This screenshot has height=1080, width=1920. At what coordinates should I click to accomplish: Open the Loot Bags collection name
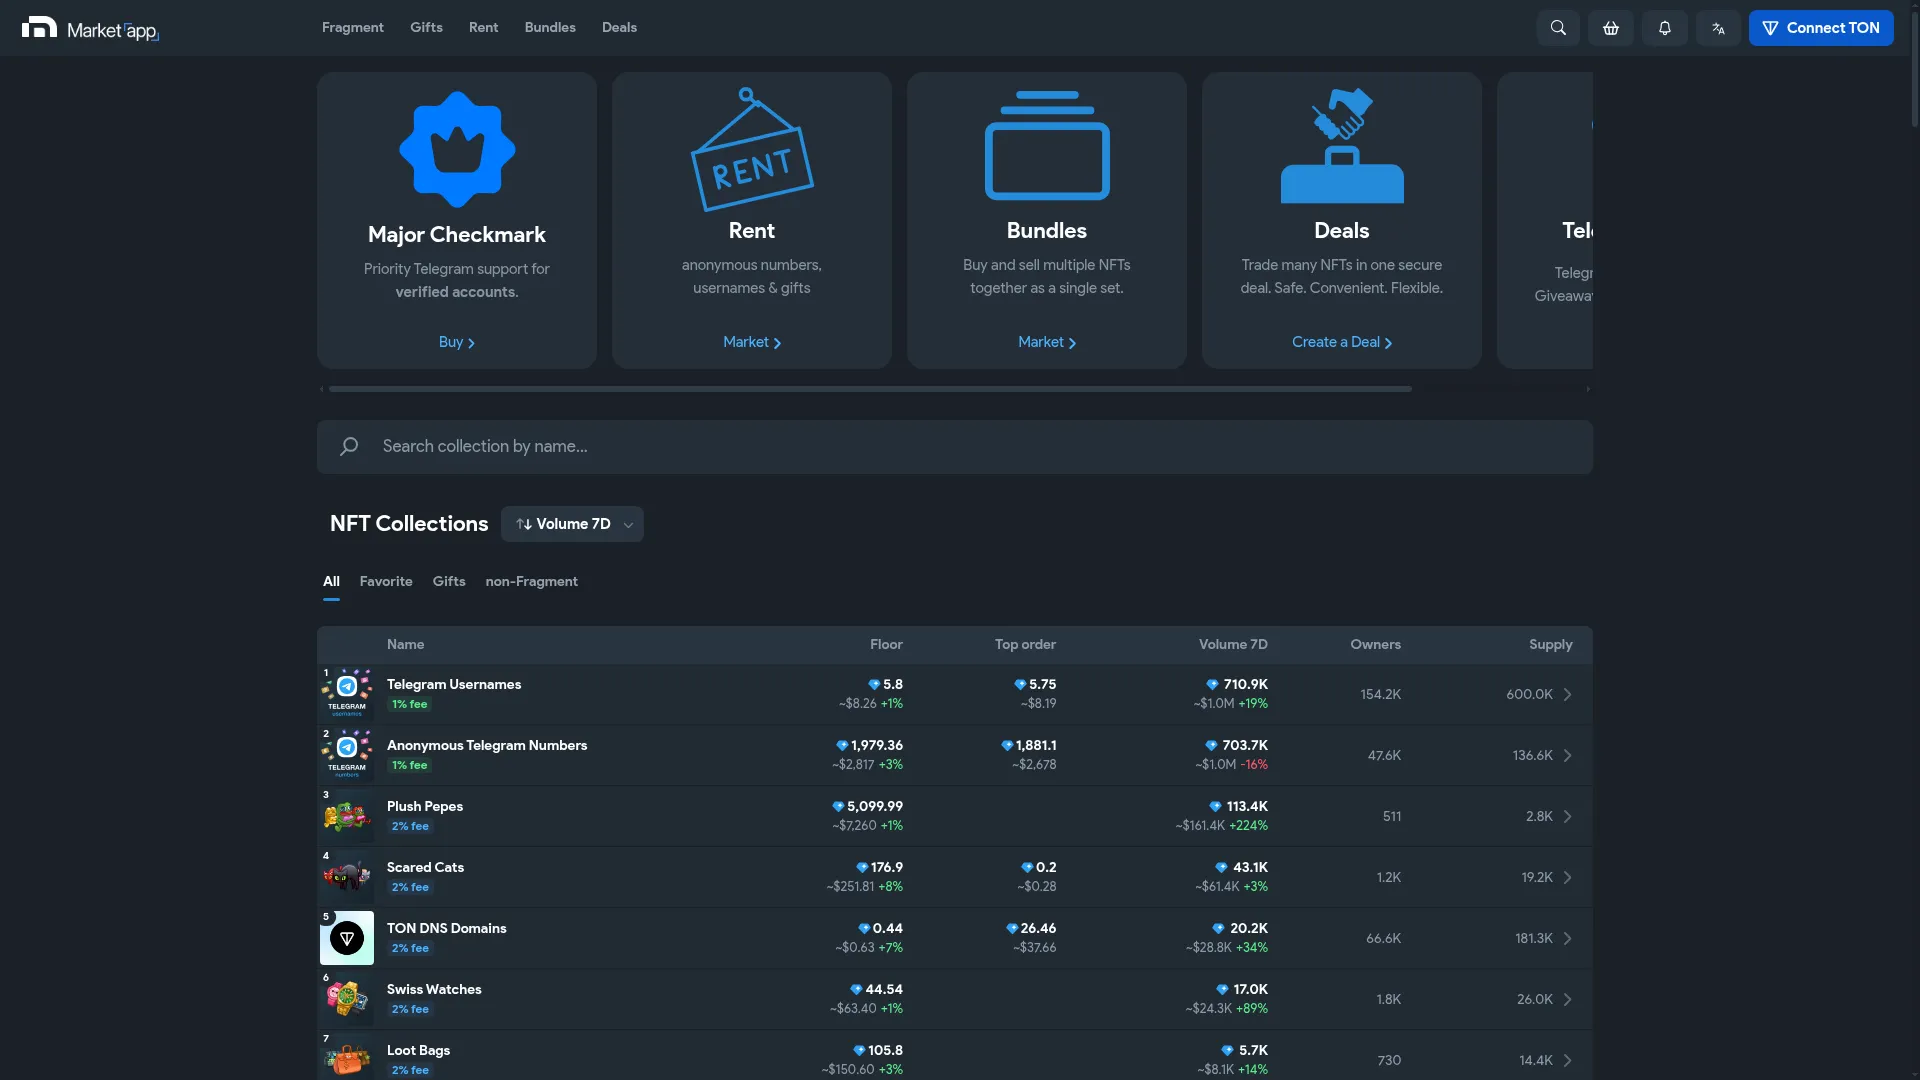tap(418, 1051)
